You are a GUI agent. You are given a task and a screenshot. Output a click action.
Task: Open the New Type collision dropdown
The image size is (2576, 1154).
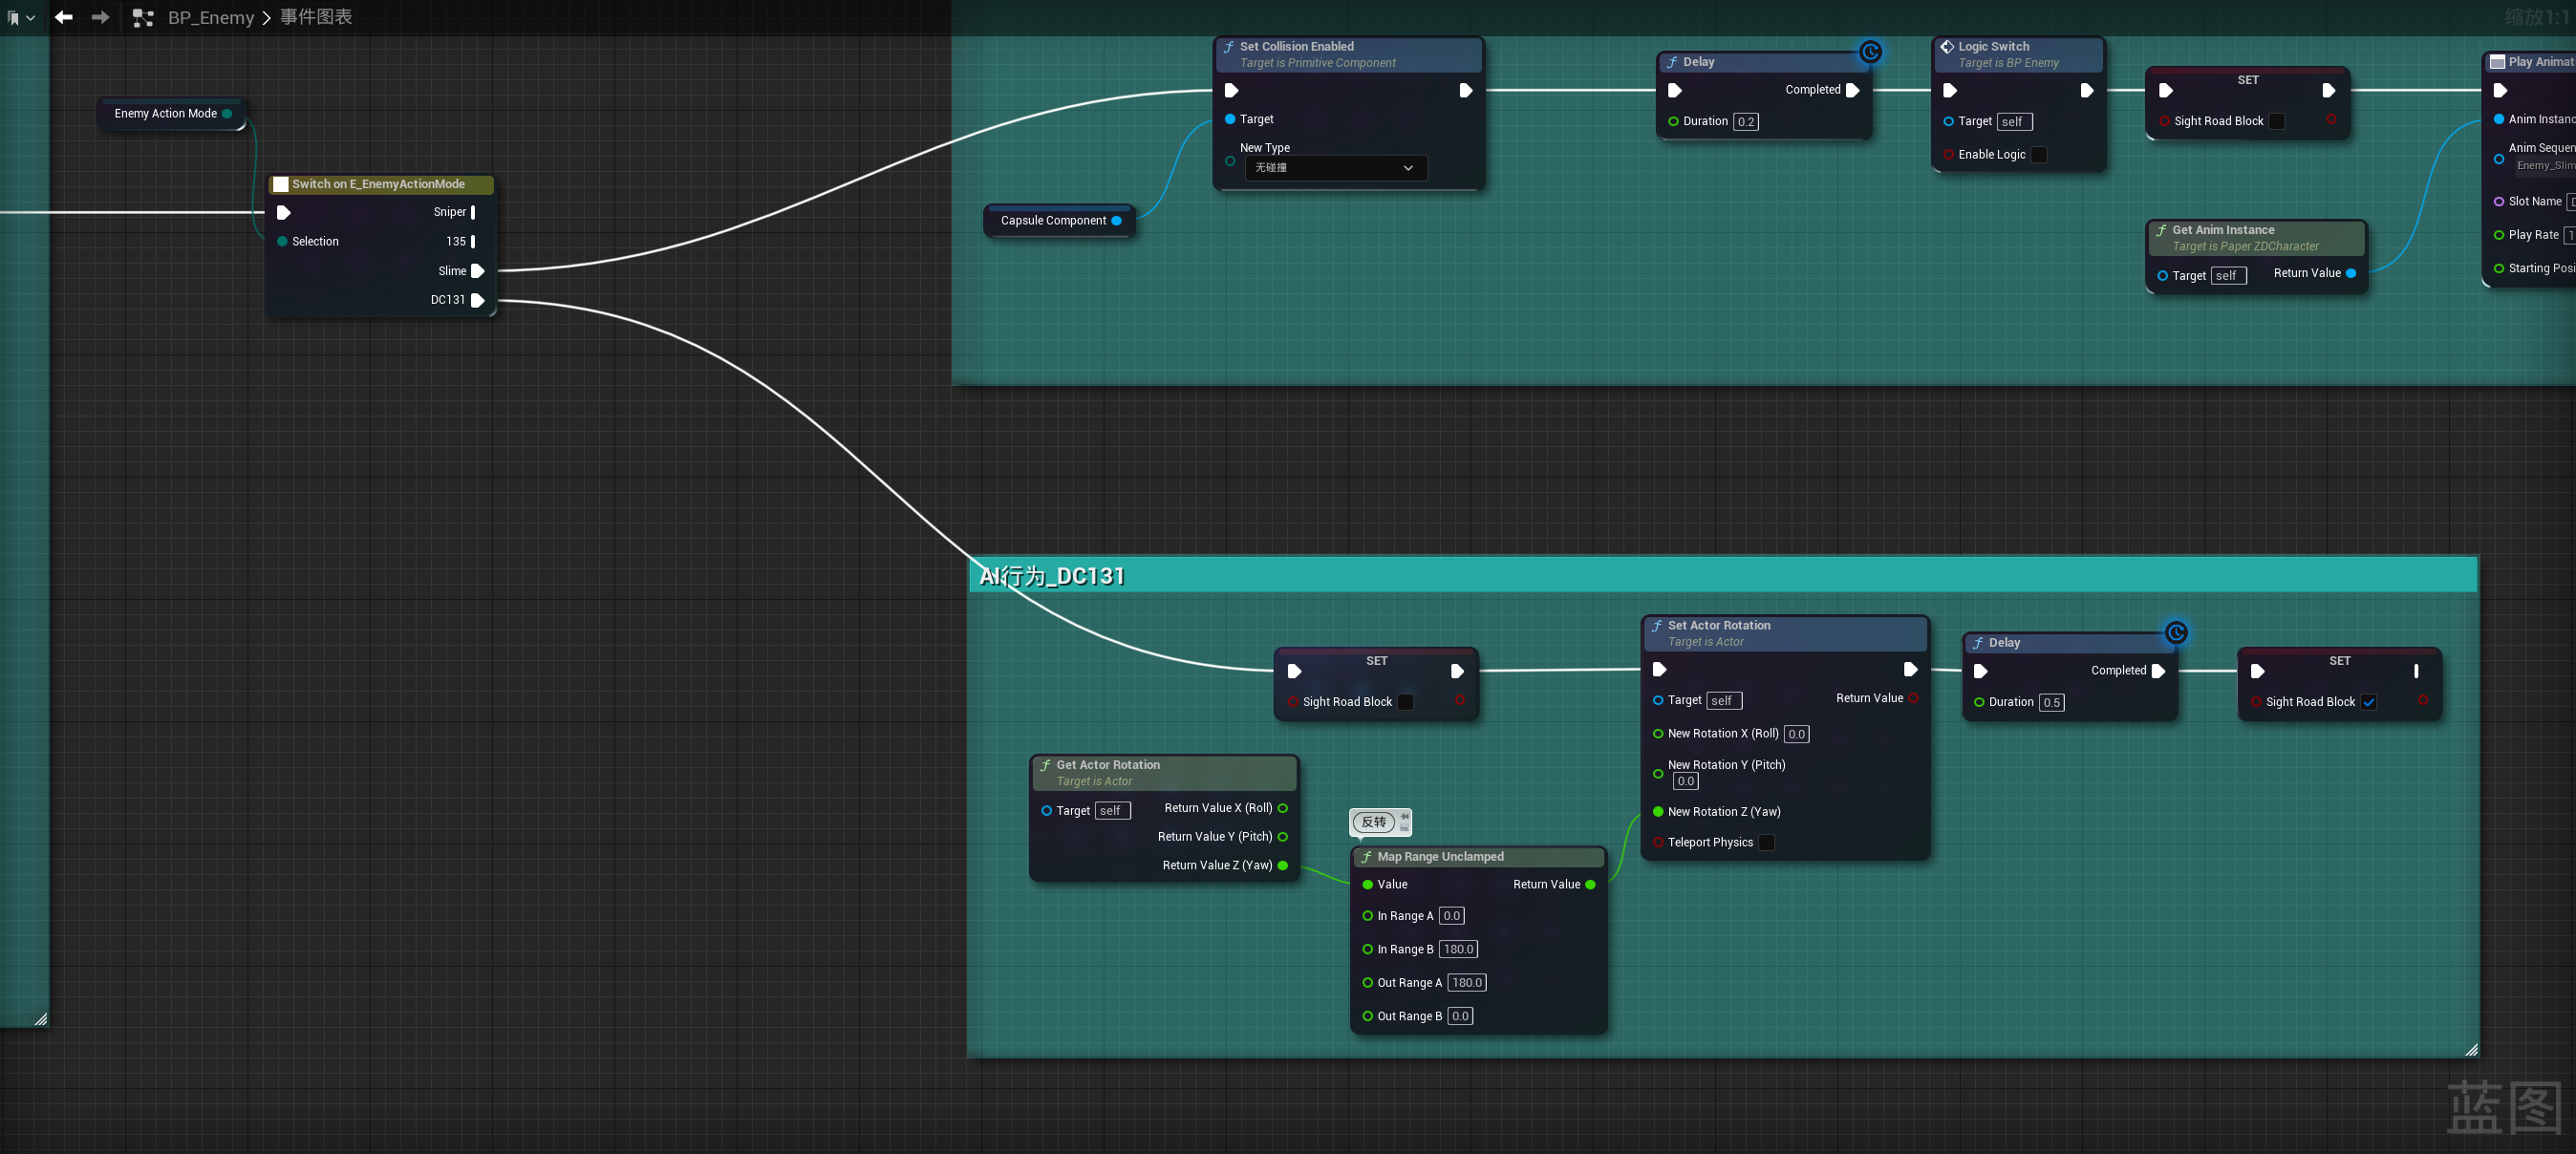pyautogui.click(x=1334, y=168)
